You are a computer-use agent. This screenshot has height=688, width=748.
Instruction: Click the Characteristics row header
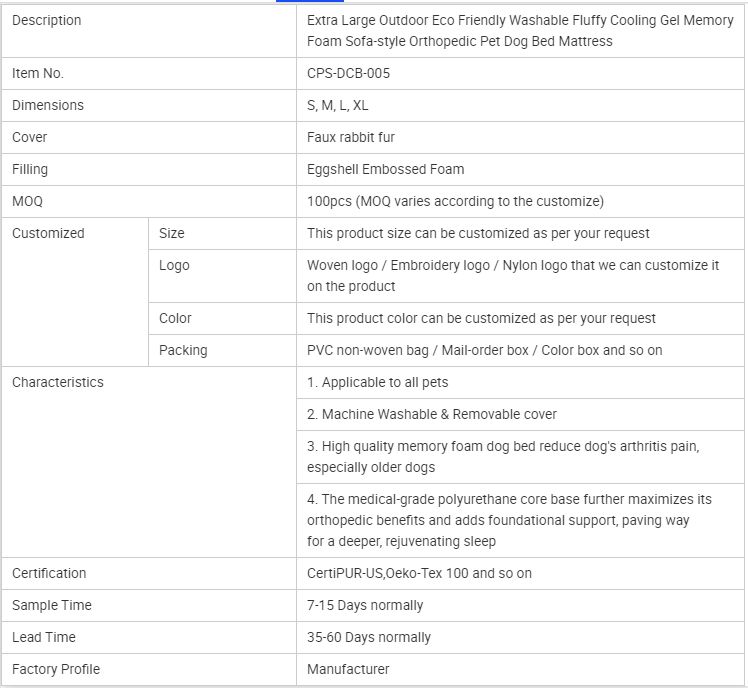pyautogui.click(x=57, y=382)
